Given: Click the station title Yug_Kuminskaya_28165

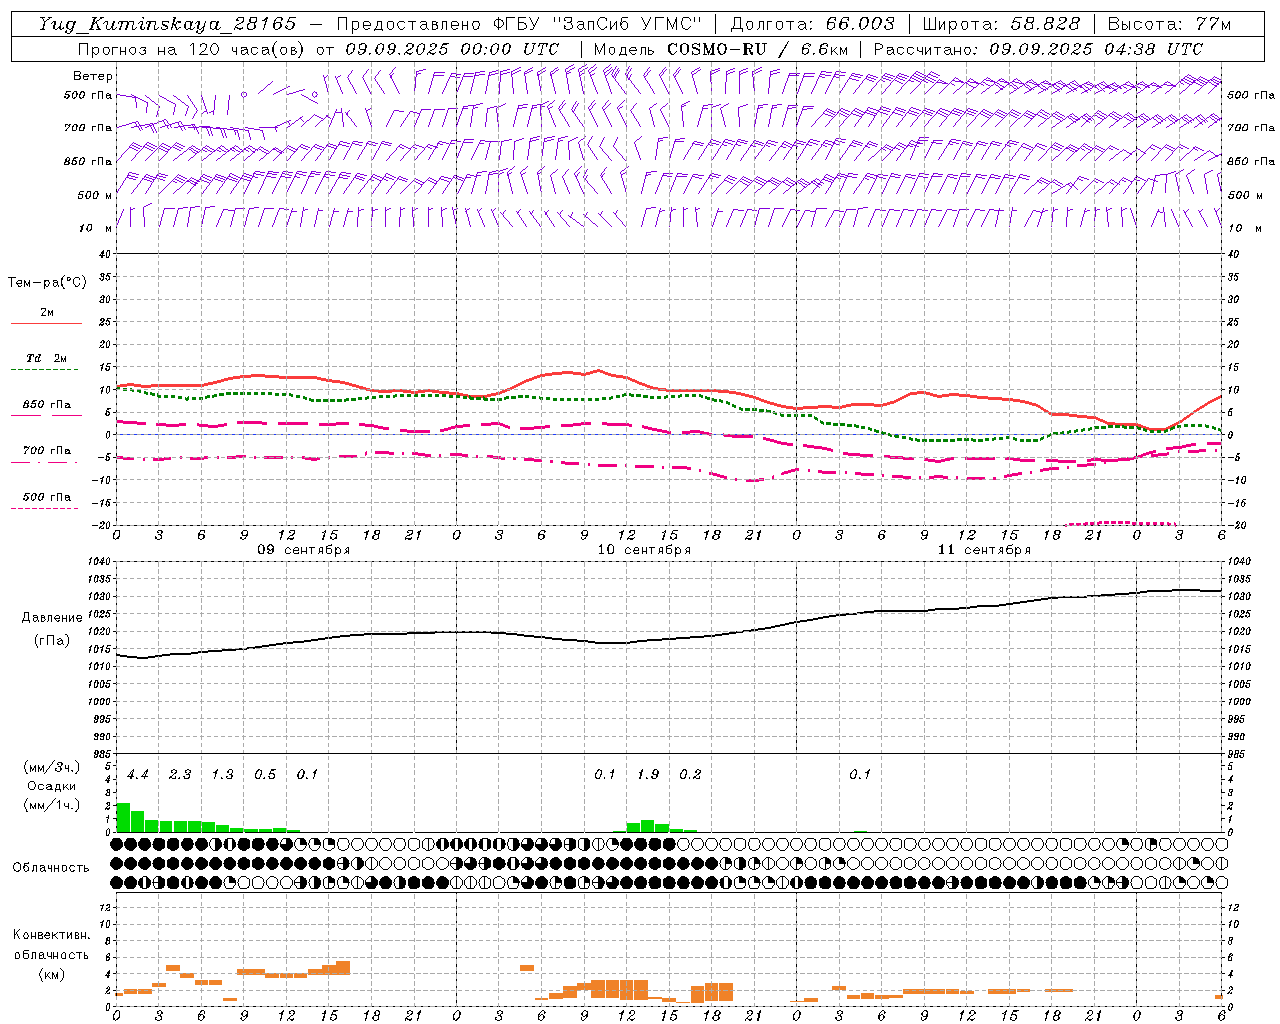Looking at the screenshot, I should (168, 24).
